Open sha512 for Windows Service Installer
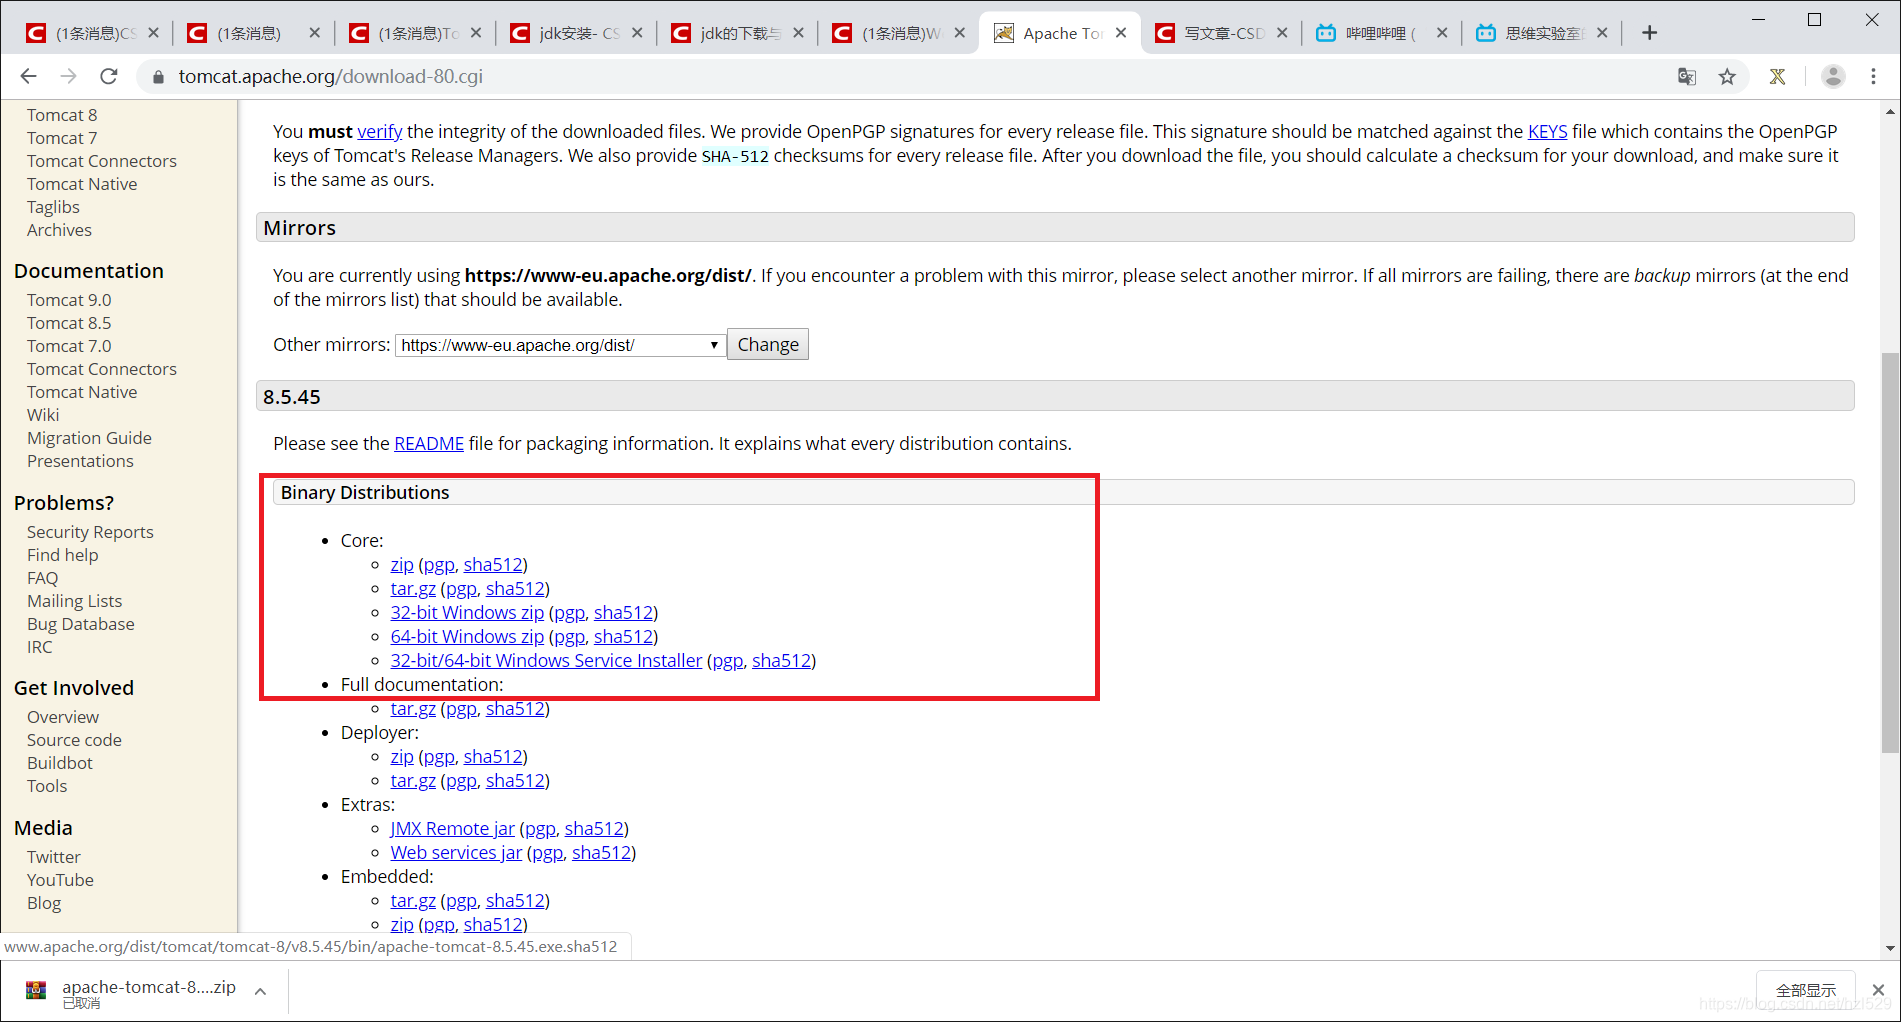This screenshot has height=1022, width=1901. click(x=782, y=661)
